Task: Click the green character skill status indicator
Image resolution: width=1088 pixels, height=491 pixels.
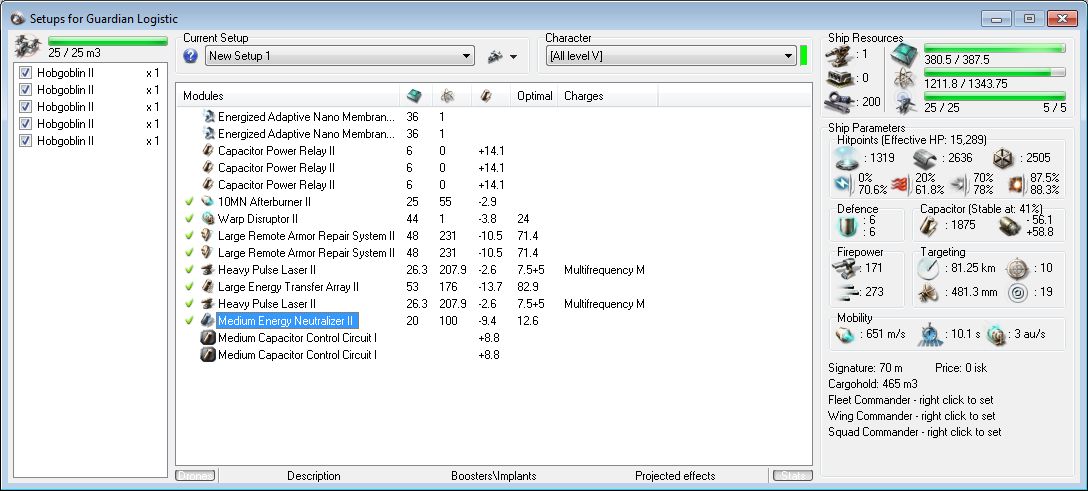Action: point(804,55)
